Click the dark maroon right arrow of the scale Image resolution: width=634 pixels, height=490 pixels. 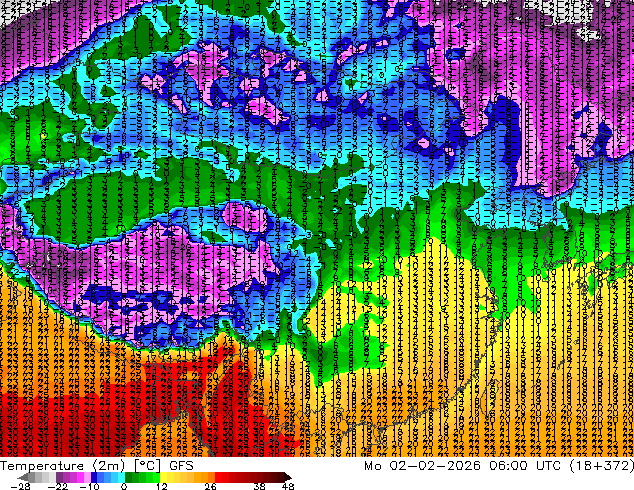(x=288, y=477)
